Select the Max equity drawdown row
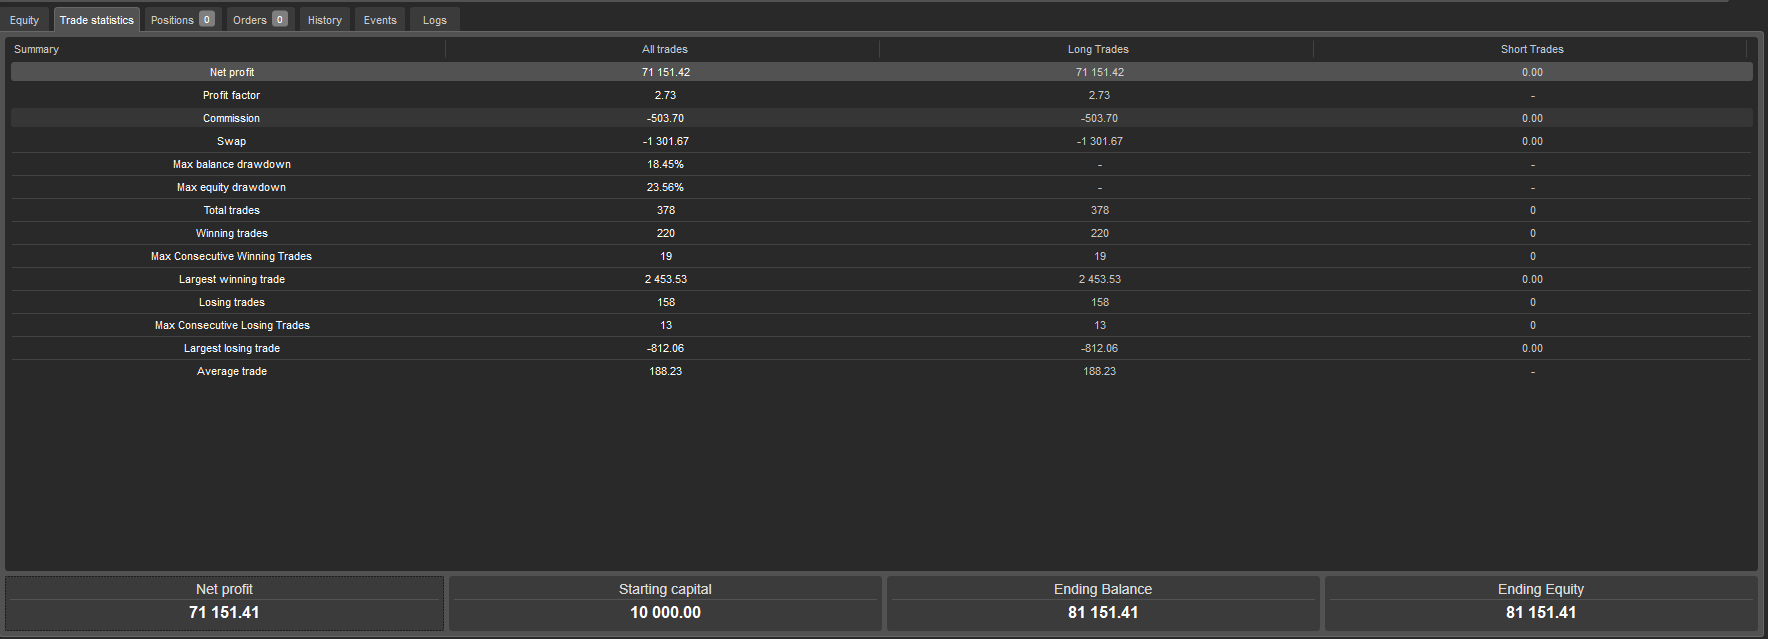This screenshot has width=1768, height=639. tap(232, 187)
